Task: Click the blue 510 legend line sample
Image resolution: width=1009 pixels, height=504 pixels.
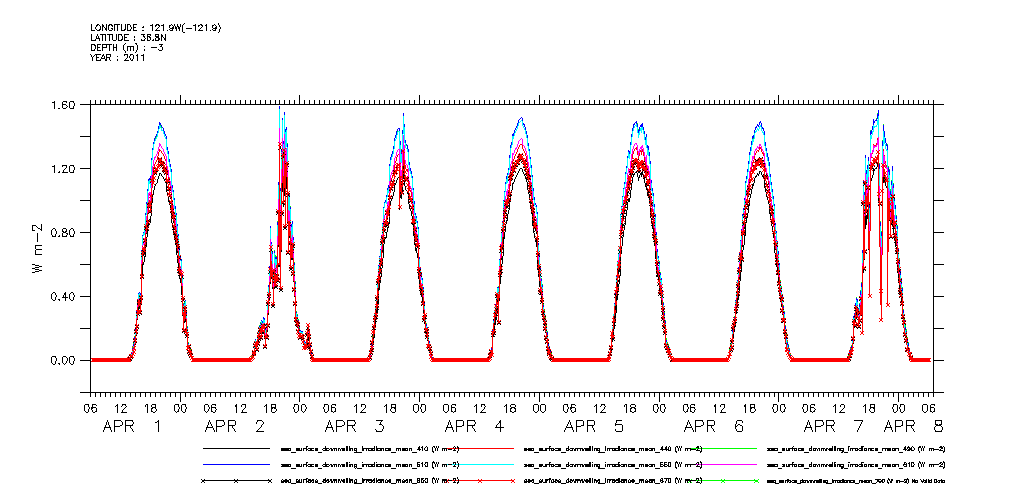Action: (x=236, y=465)
